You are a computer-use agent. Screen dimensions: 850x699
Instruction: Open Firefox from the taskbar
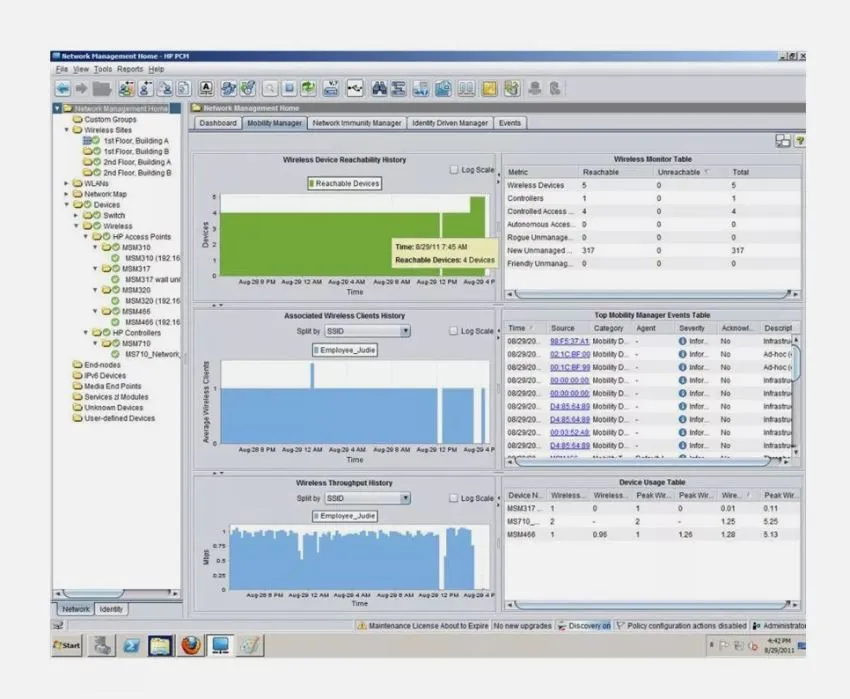point(190,645)
